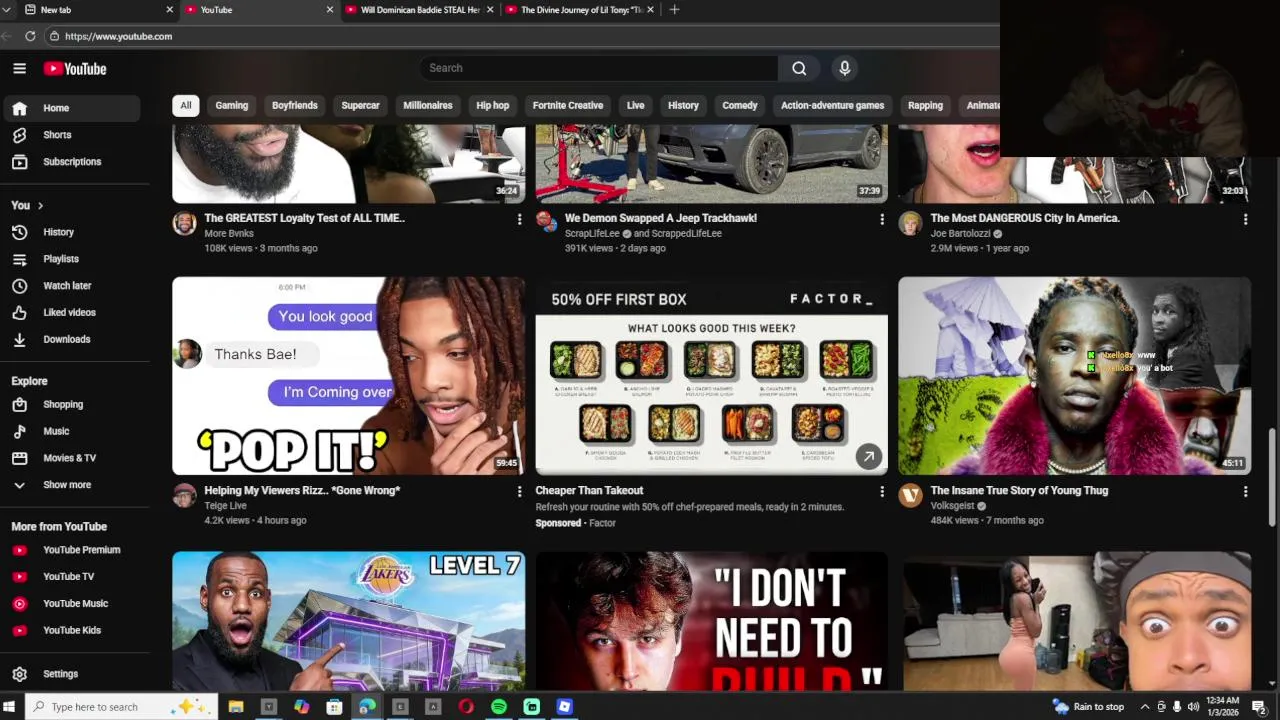Image resolution: width=1280 pixels, height=720 pixels.
Task: Select the Hip hop filter chip
Action: tap(493, 105)
